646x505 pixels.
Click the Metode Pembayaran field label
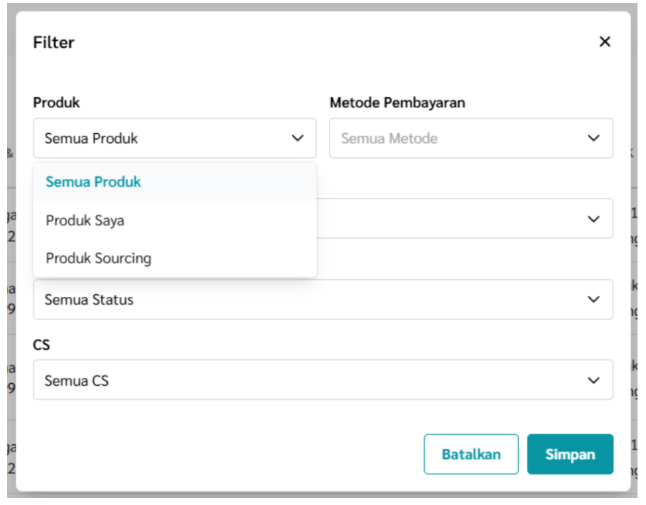pyautogui.click(x=398, y=103)
